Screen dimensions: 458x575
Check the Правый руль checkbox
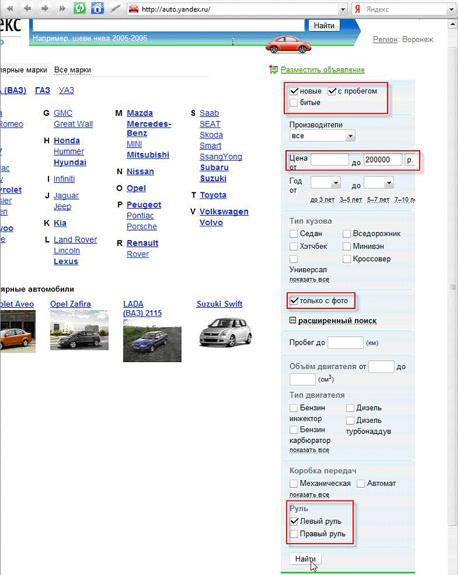point(294,534)
